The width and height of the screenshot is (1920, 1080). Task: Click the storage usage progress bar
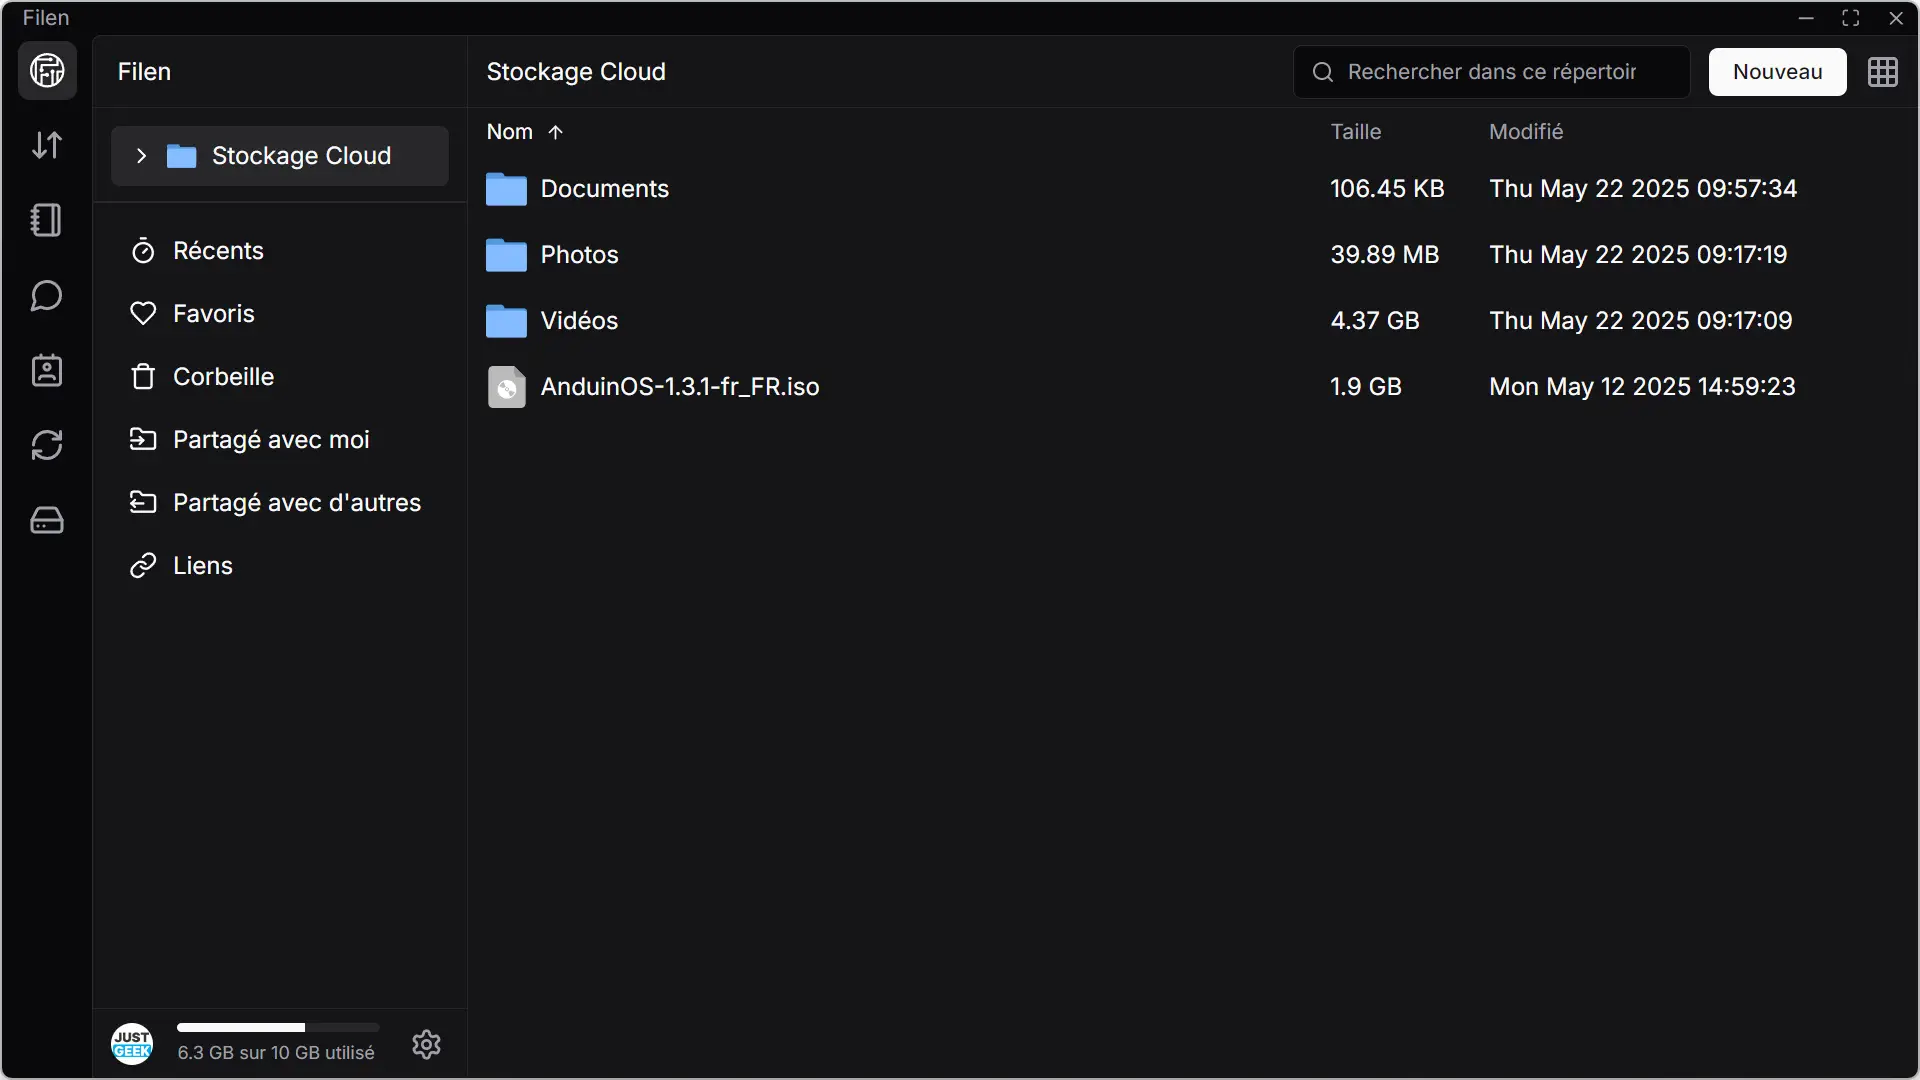coord(278,1027)
